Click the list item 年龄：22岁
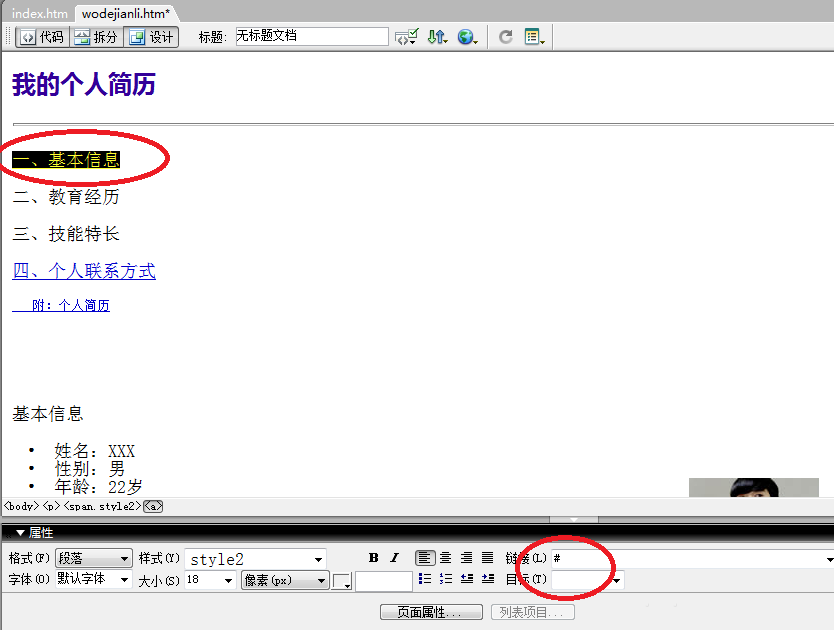Screen dimensions: 834x630 98,487
